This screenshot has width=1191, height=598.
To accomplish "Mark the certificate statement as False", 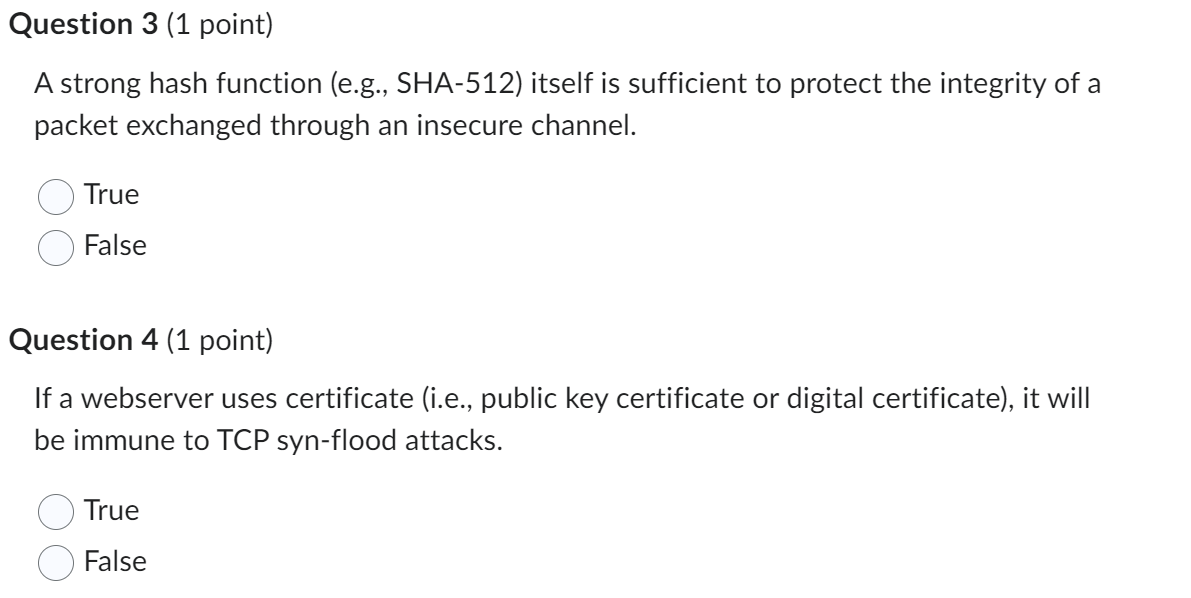I will [x=58, y=560].
